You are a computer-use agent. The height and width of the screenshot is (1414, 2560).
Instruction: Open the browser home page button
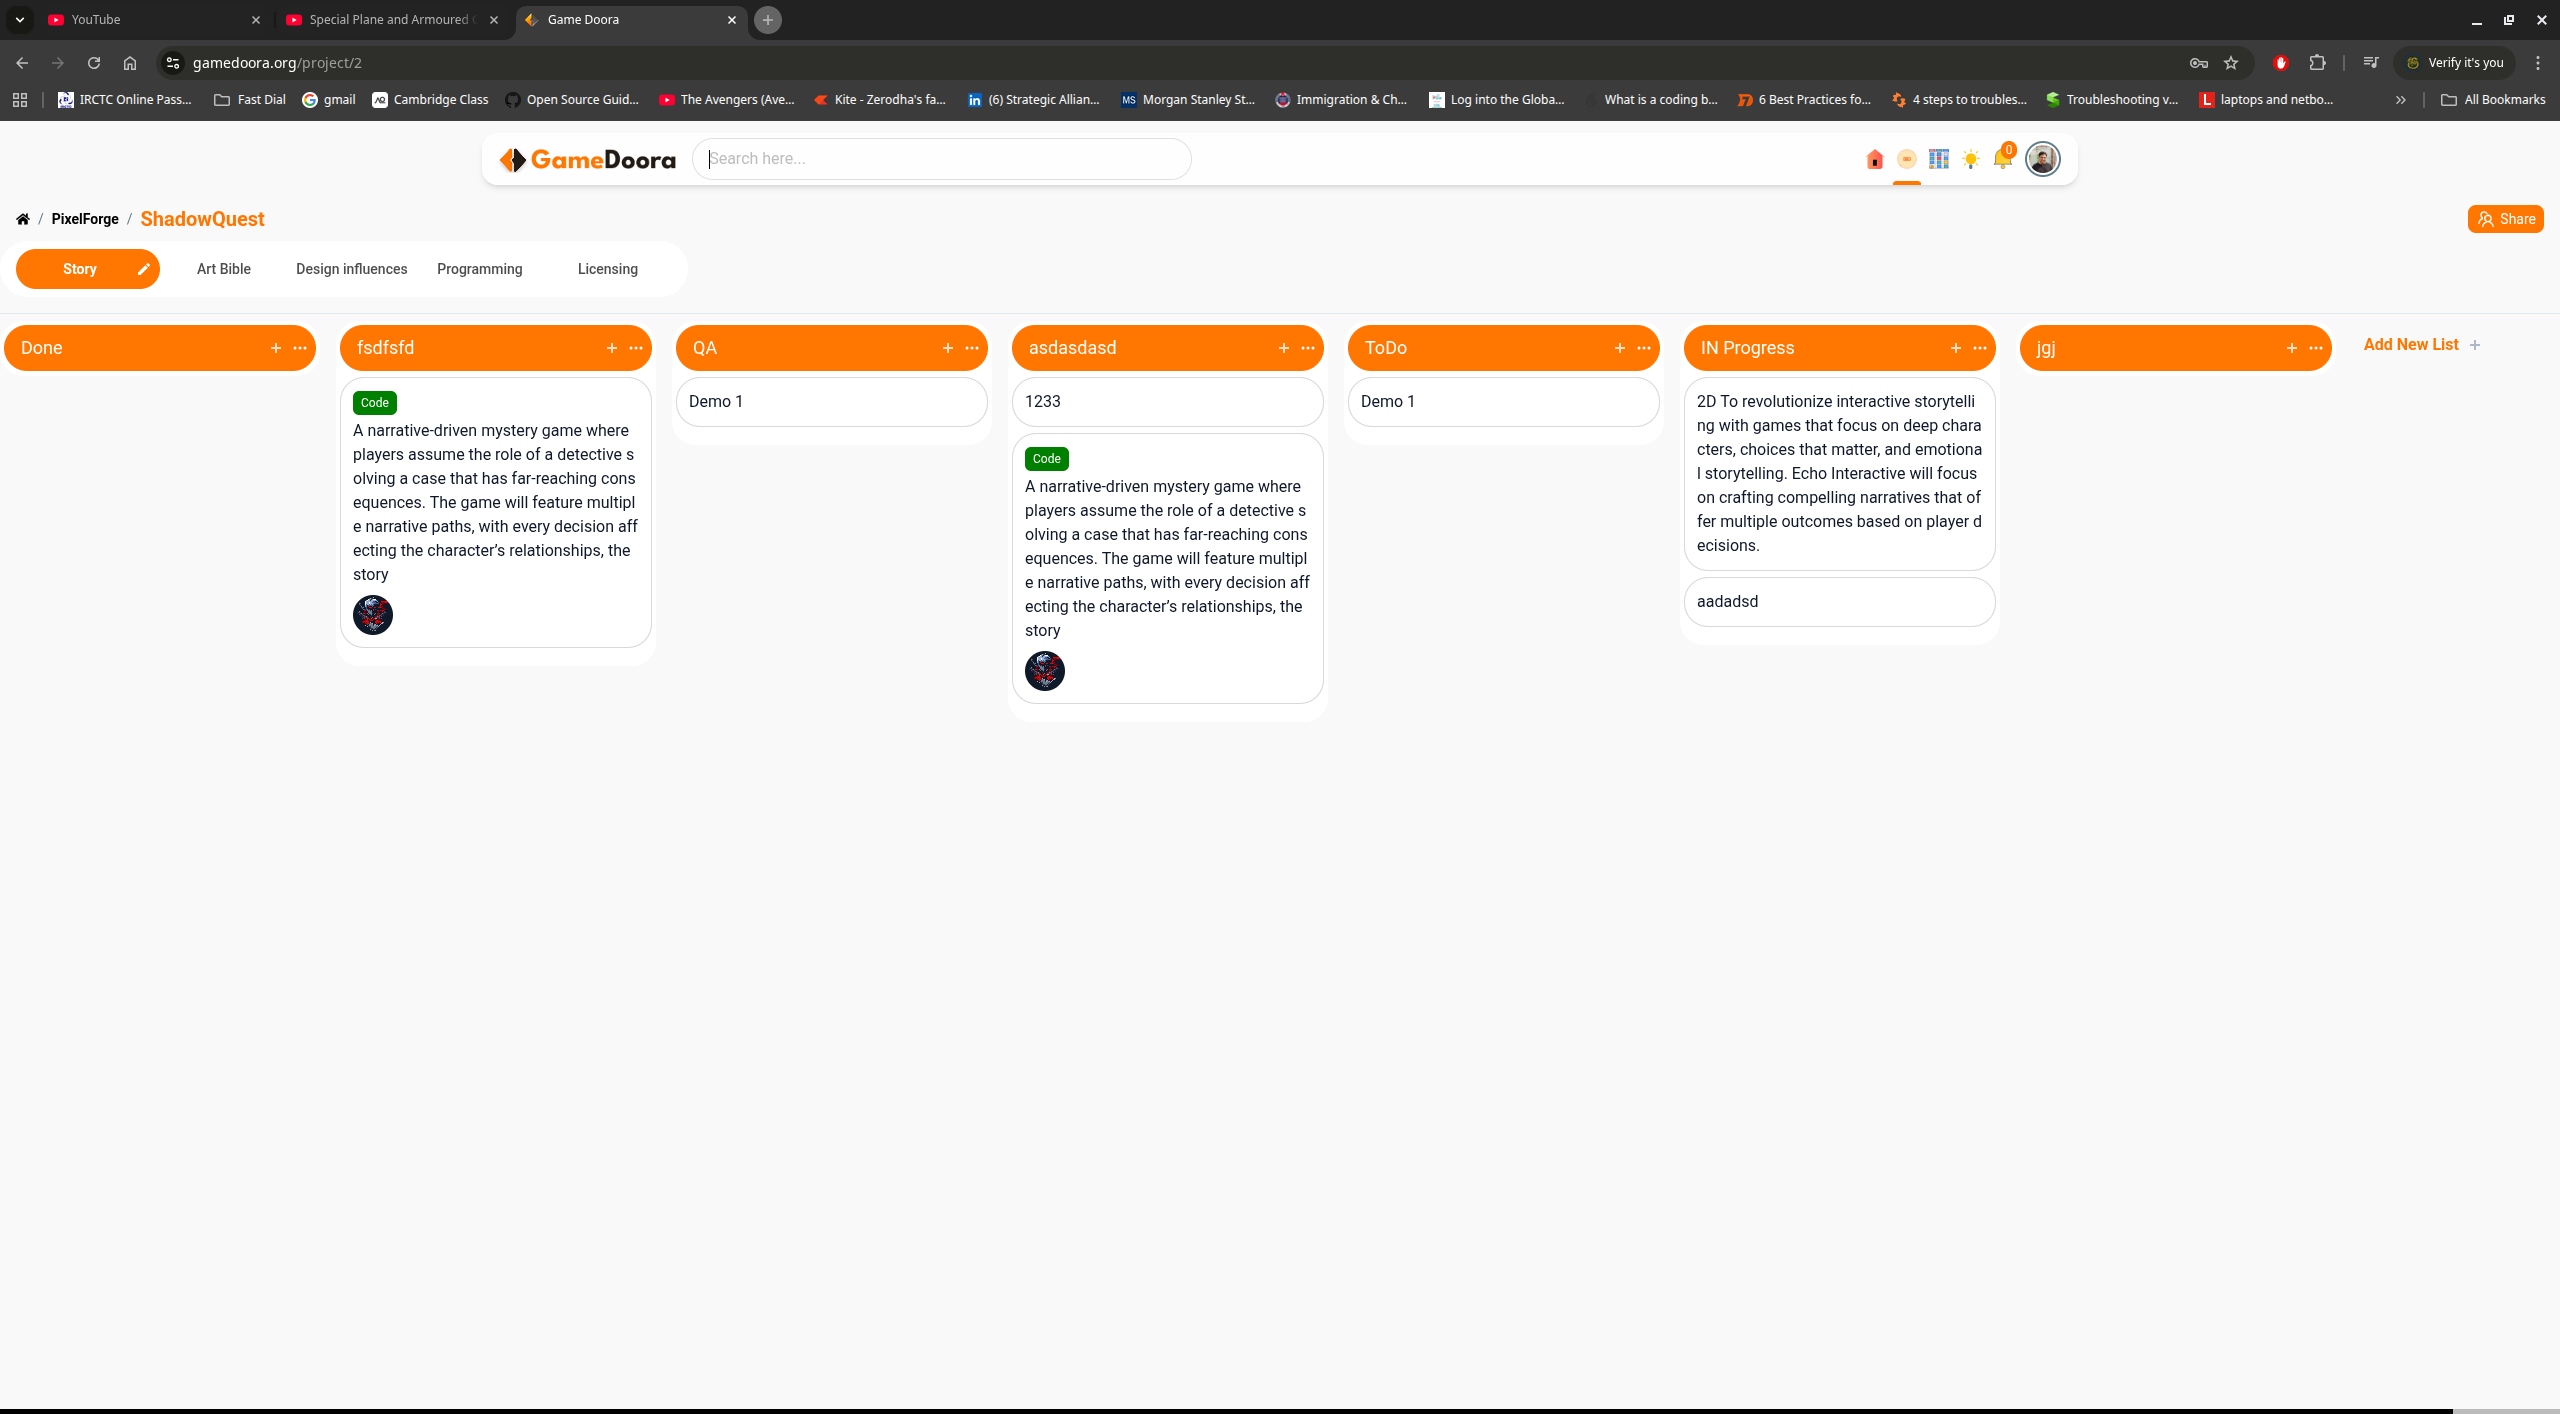pos(130,63)
